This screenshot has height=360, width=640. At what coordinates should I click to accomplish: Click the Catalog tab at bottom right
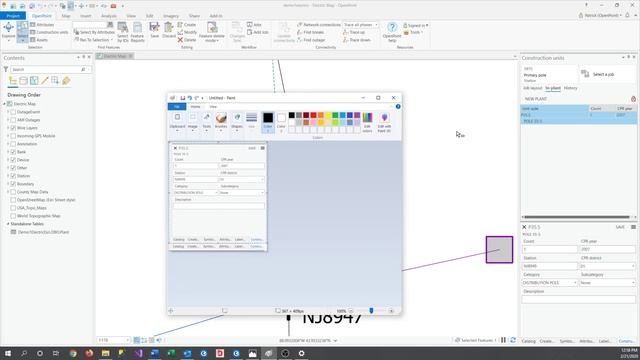529,341
